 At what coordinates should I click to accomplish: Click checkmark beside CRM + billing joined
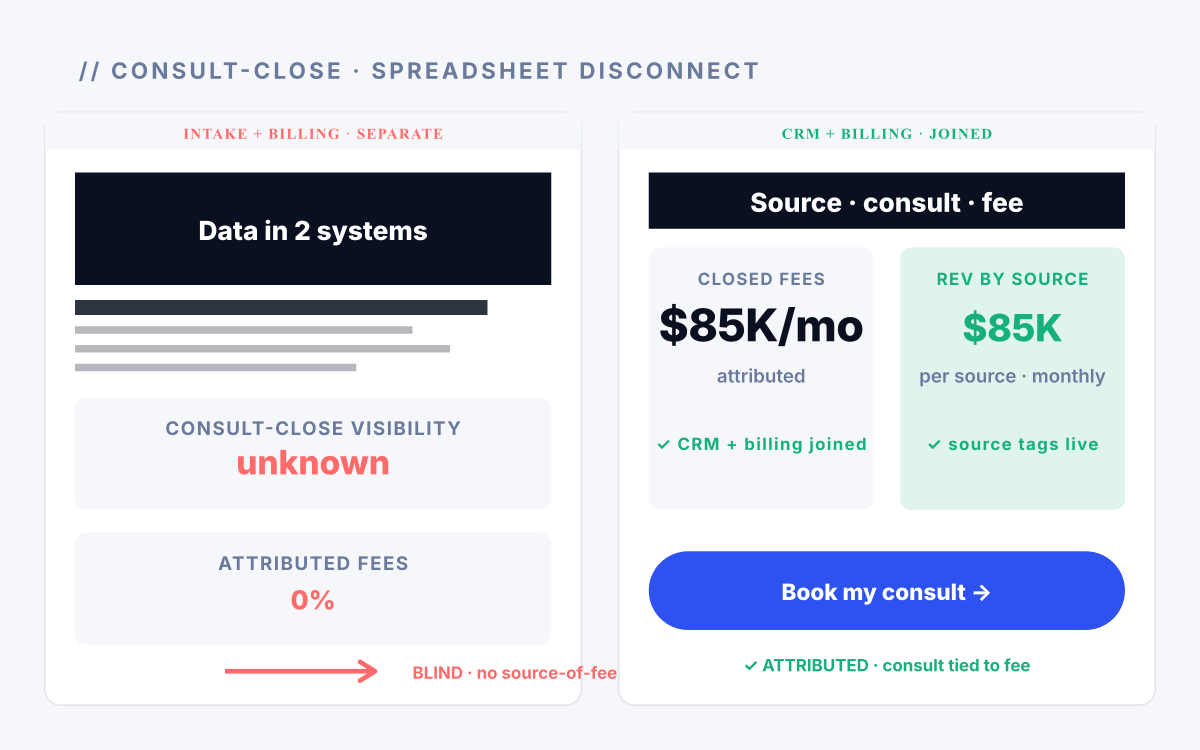664,444
